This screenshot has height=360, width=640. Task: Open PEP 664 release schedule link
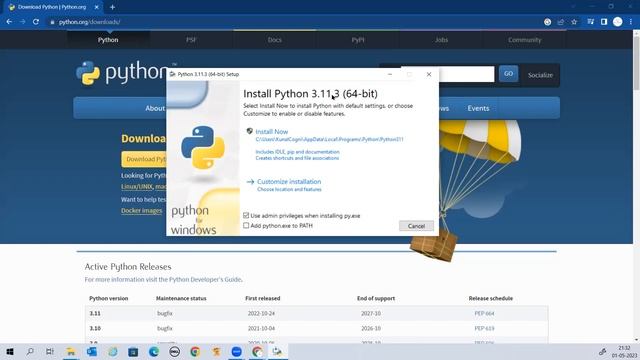pyautogui.click(x=484, y=313)
